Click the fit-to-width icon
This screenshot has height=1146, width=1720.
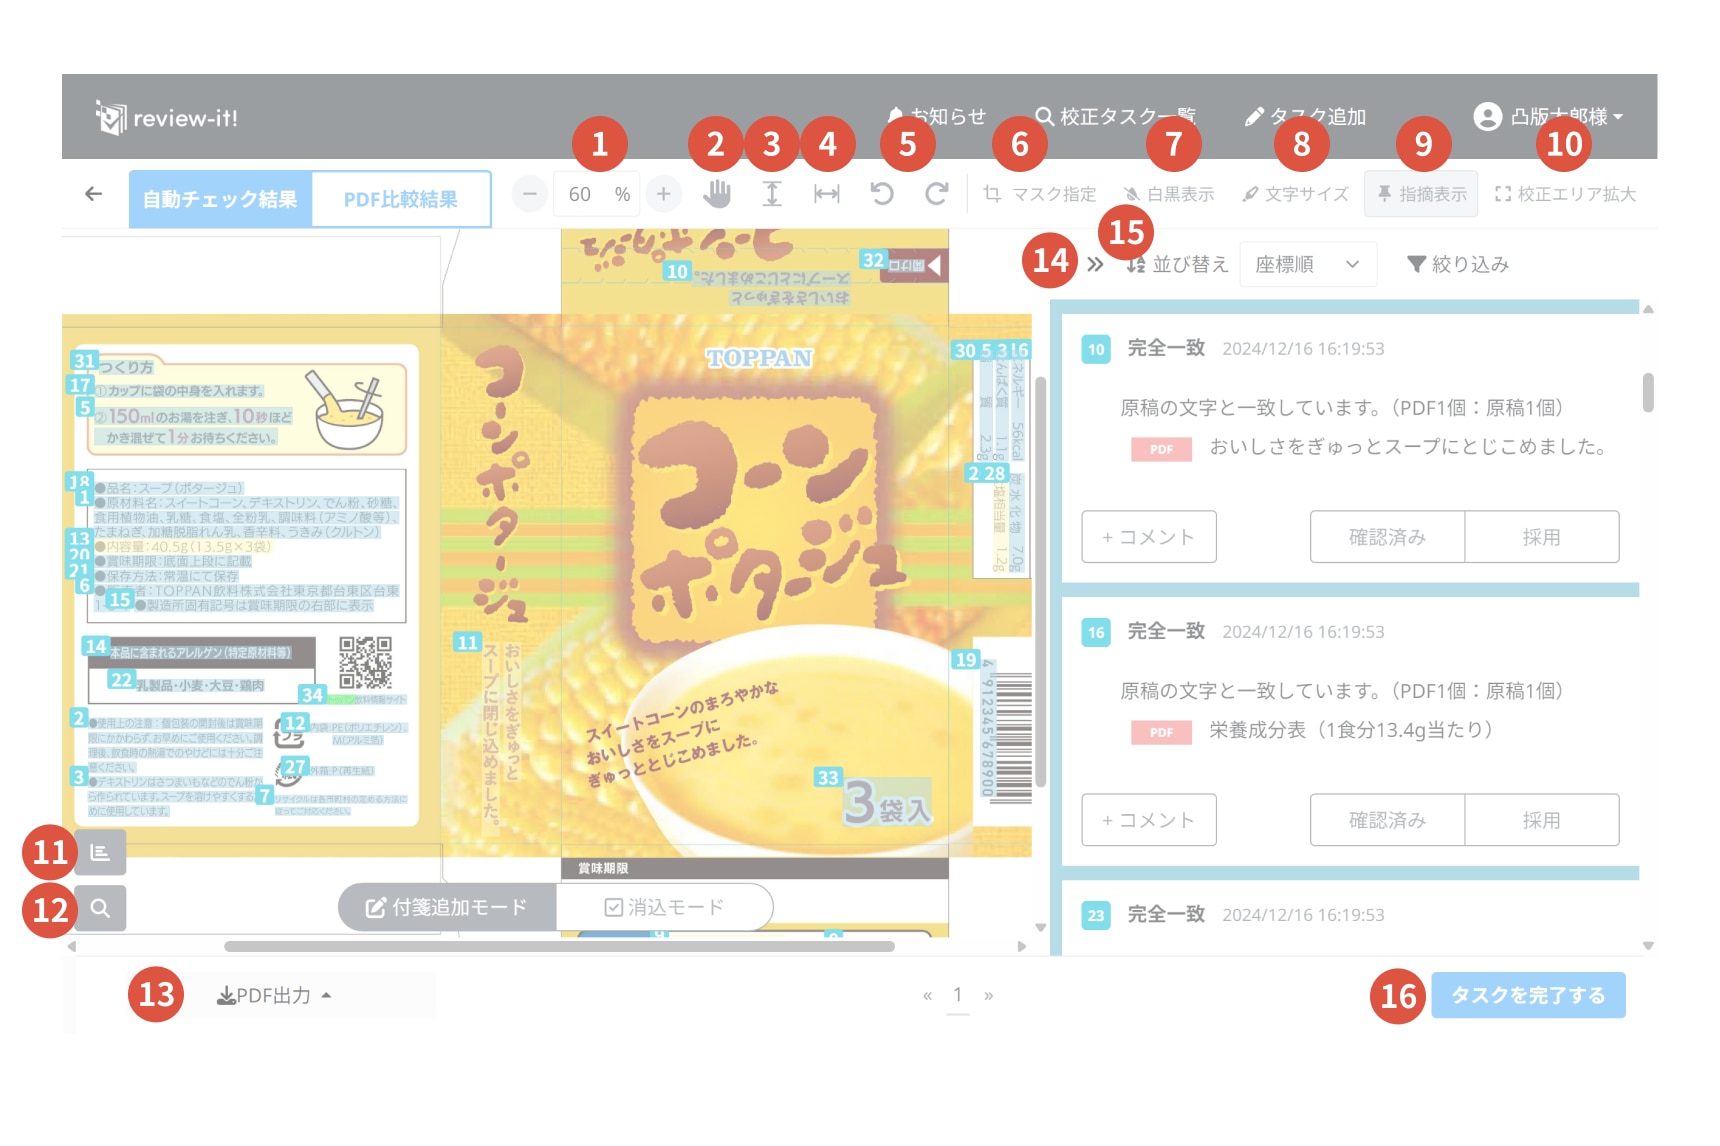pyautogui.click(x=827, y=194)
